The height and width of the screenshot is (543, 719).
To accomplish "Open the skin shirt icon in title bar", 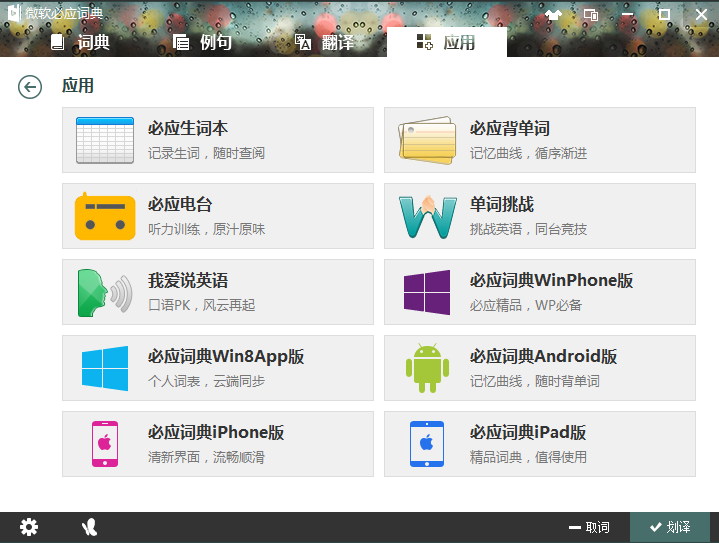I will 553,15.
